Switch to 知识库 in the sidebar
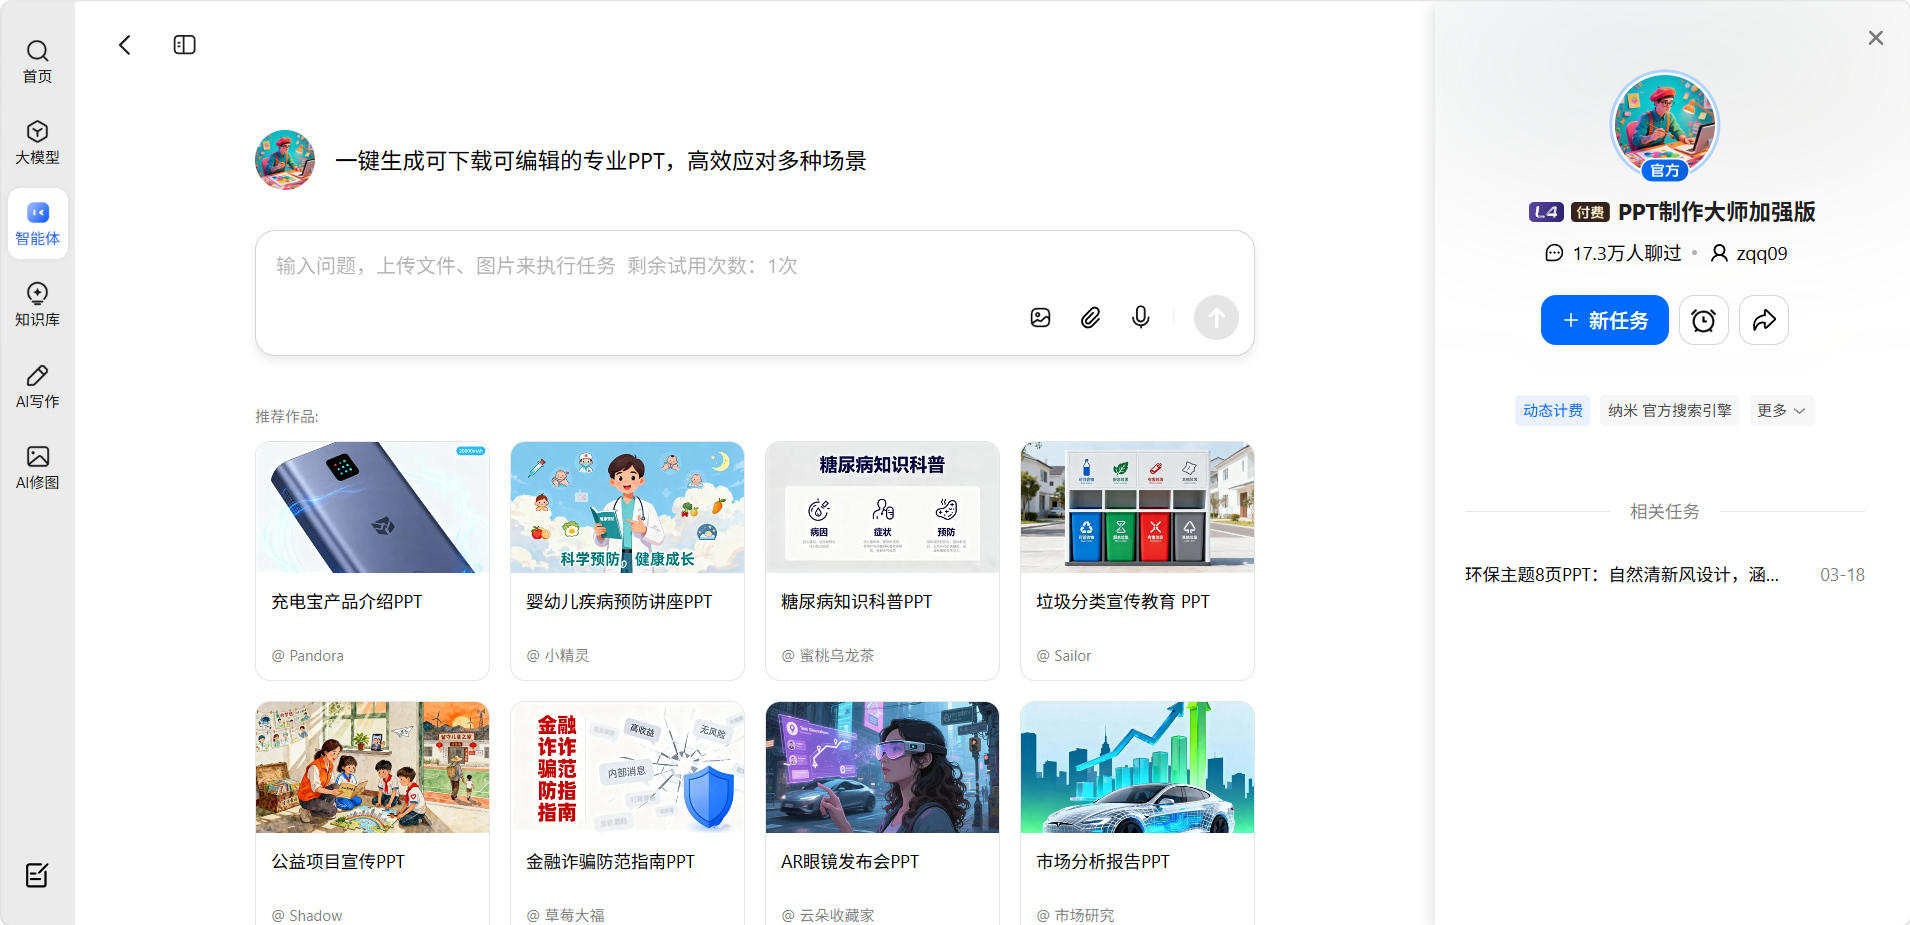Image resolution: width=1910 pixels, height=925 pixels. pos(37,304)
